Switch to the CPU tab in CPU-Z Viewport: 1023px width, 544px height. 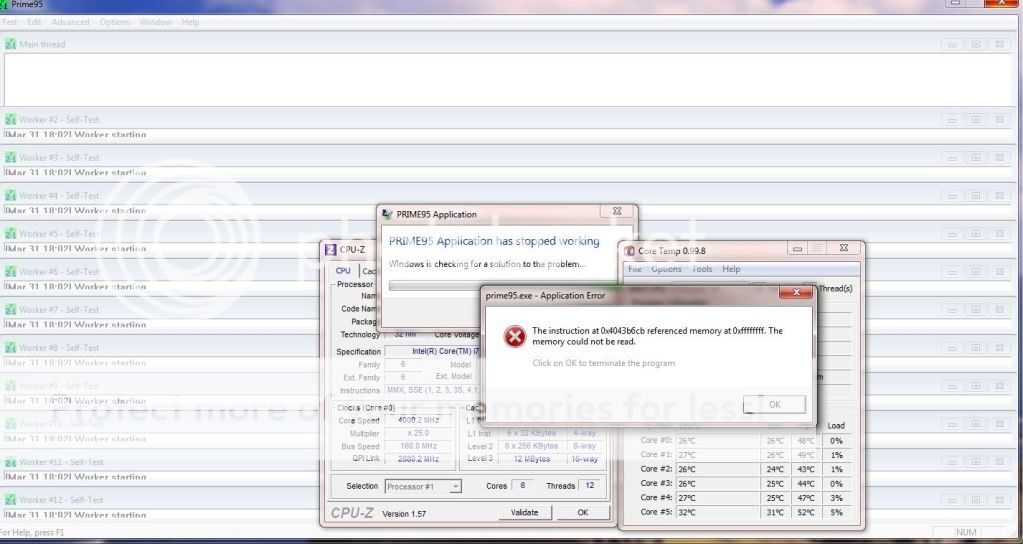pyautogui.click(x=343, y=271)
